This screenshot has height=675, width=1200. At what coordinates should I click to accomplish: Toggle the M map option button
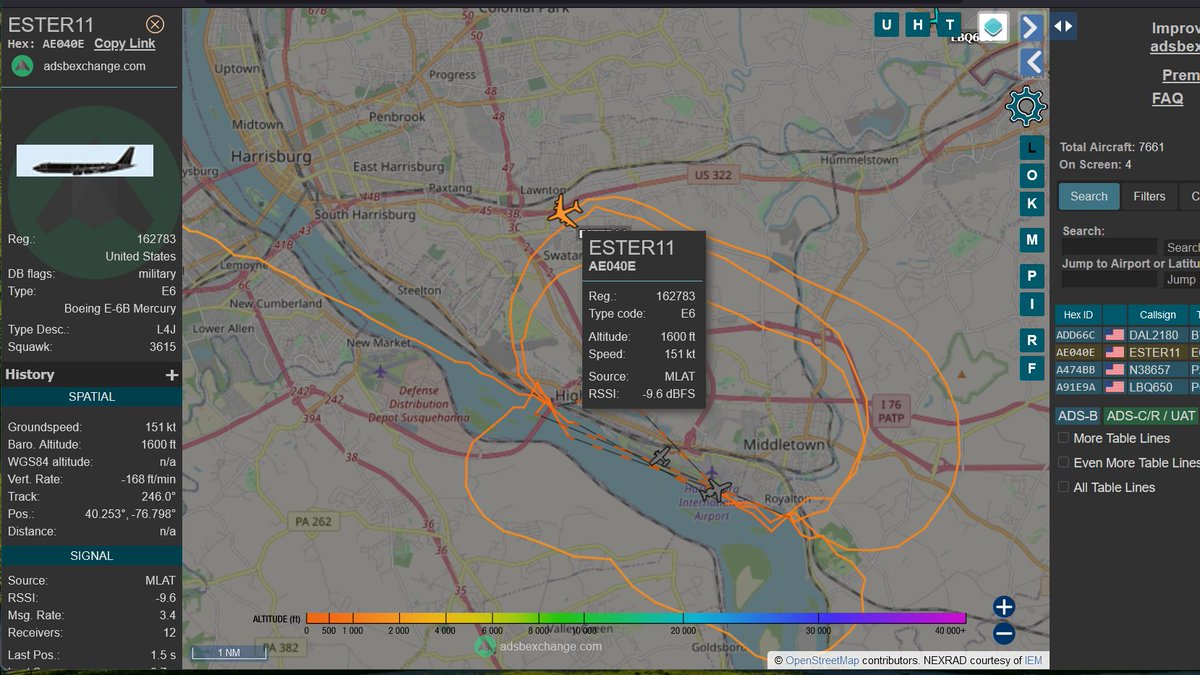tap(1032, 240)
